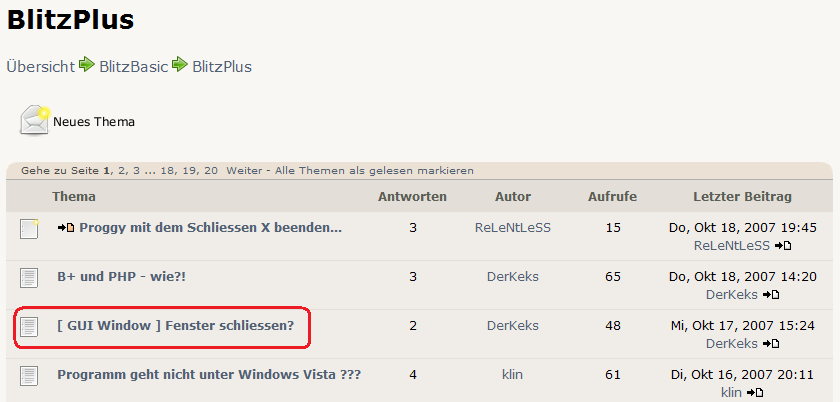Image resolution: width=840 pixels, height=402 pixels.
Task: Click the Aufrufe column header
Action: point(612,197)
